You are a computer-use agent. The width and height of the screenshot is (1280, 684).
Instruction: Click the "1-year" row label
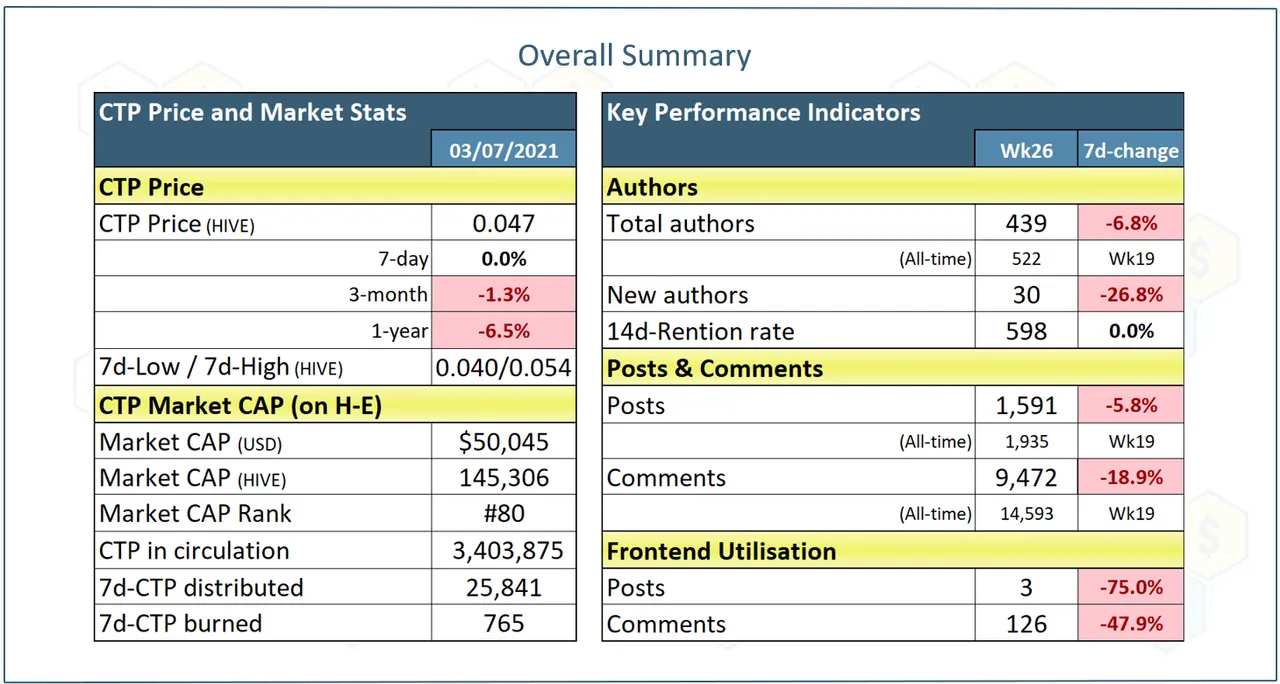pos(399,331)
